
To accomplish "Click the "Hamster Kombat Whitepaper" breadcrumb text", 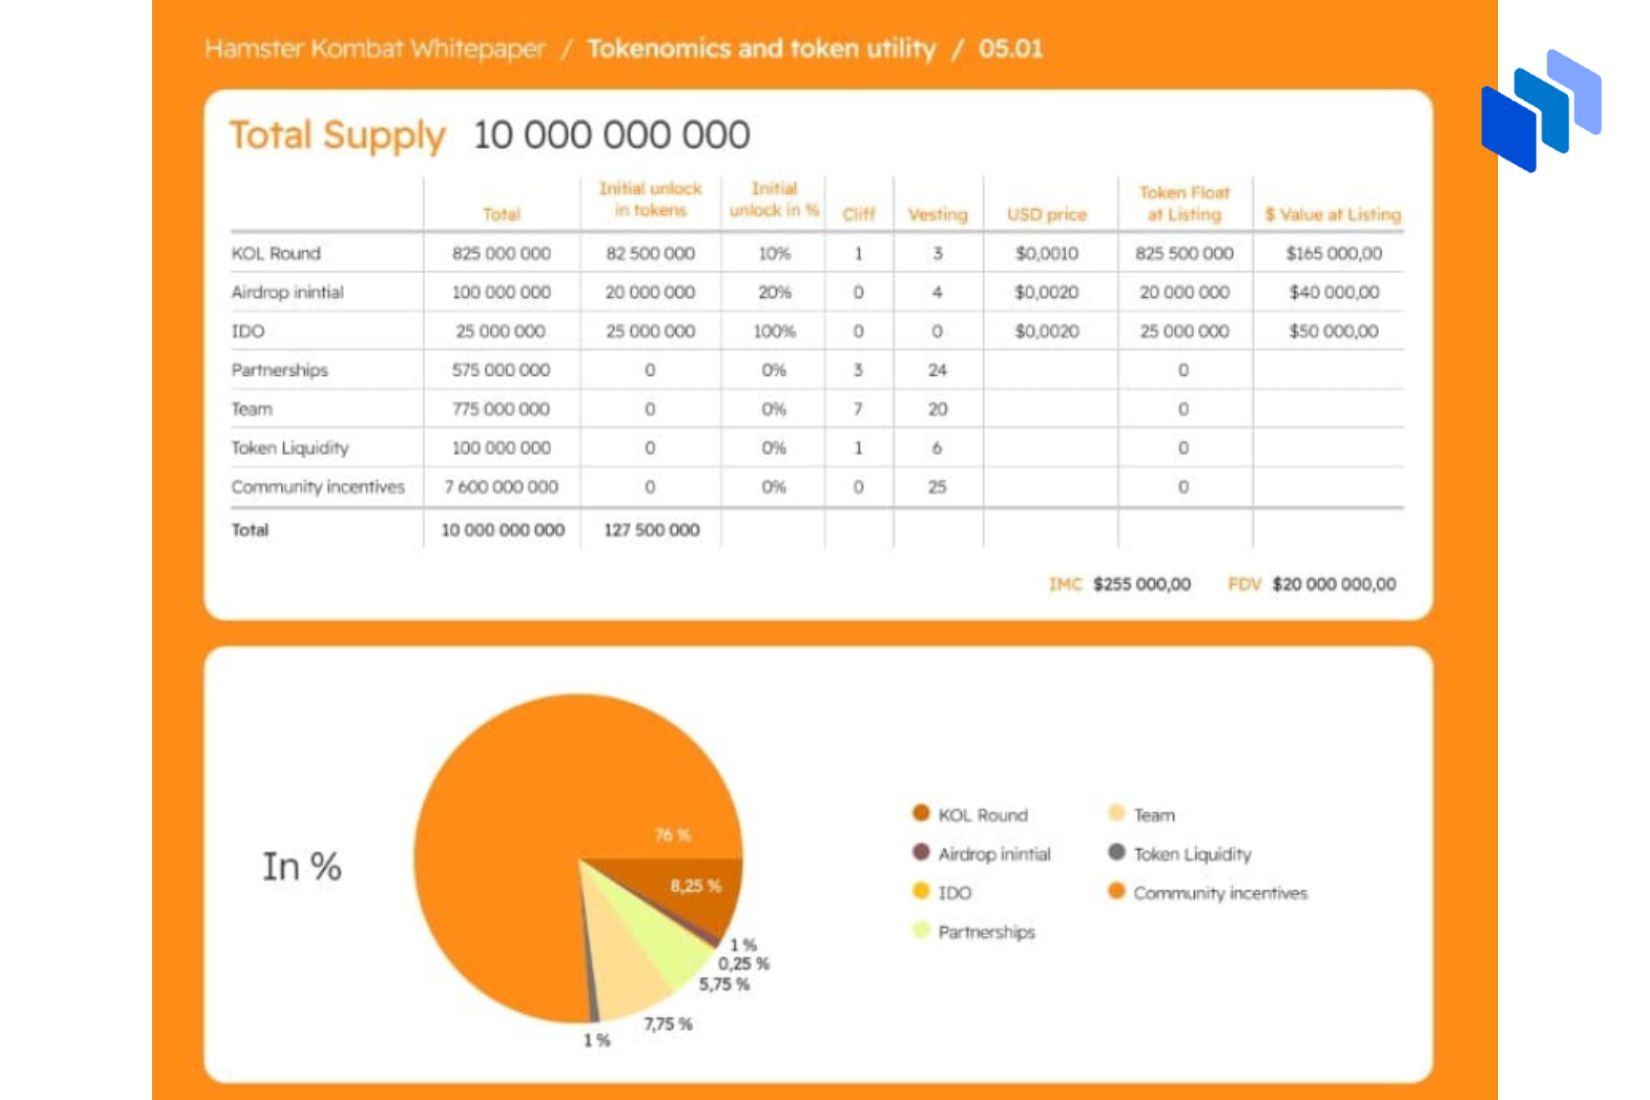I will click(375, 49).
